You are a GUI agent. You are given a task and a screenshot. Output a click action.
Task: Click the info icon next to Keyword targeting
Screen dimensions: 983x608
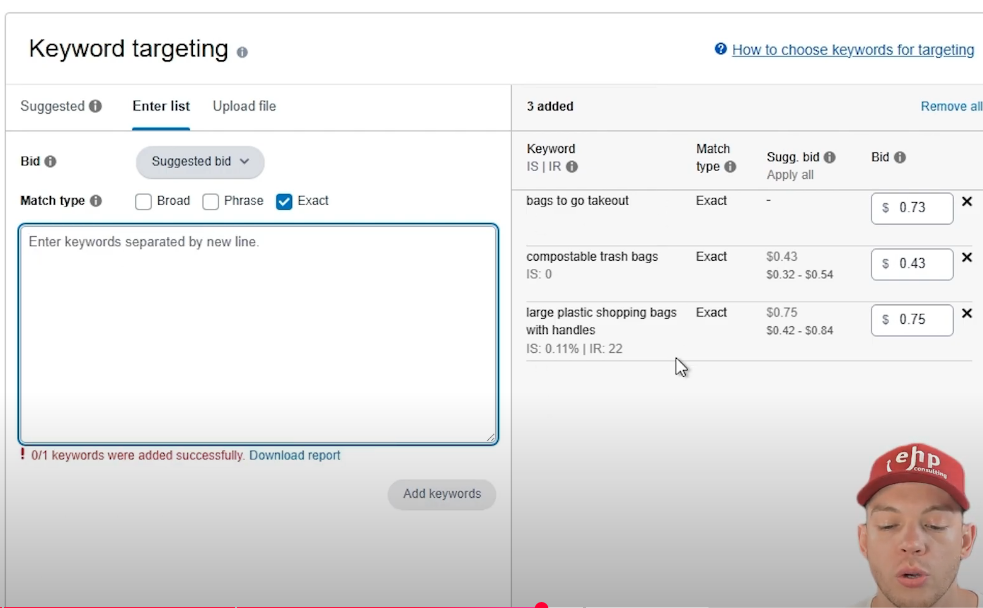click(241, 51)
